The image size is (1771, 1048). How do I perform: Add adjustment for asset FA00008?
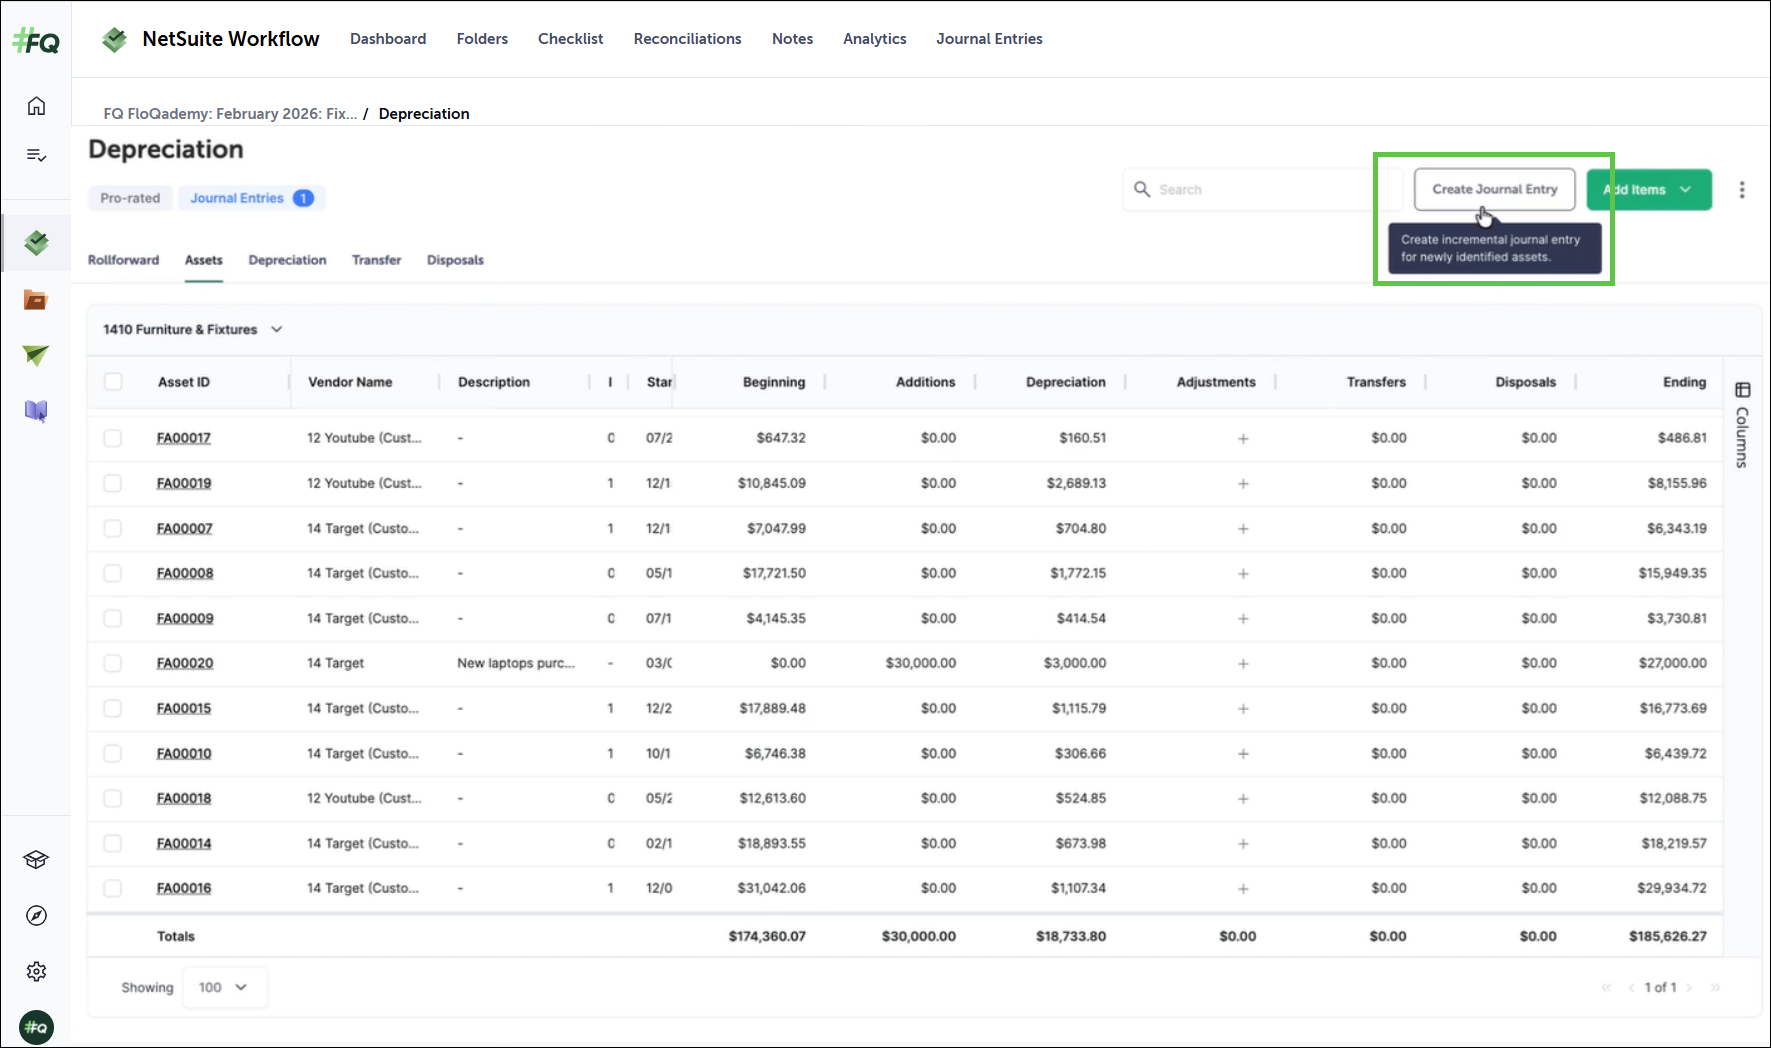point(1243,573)
